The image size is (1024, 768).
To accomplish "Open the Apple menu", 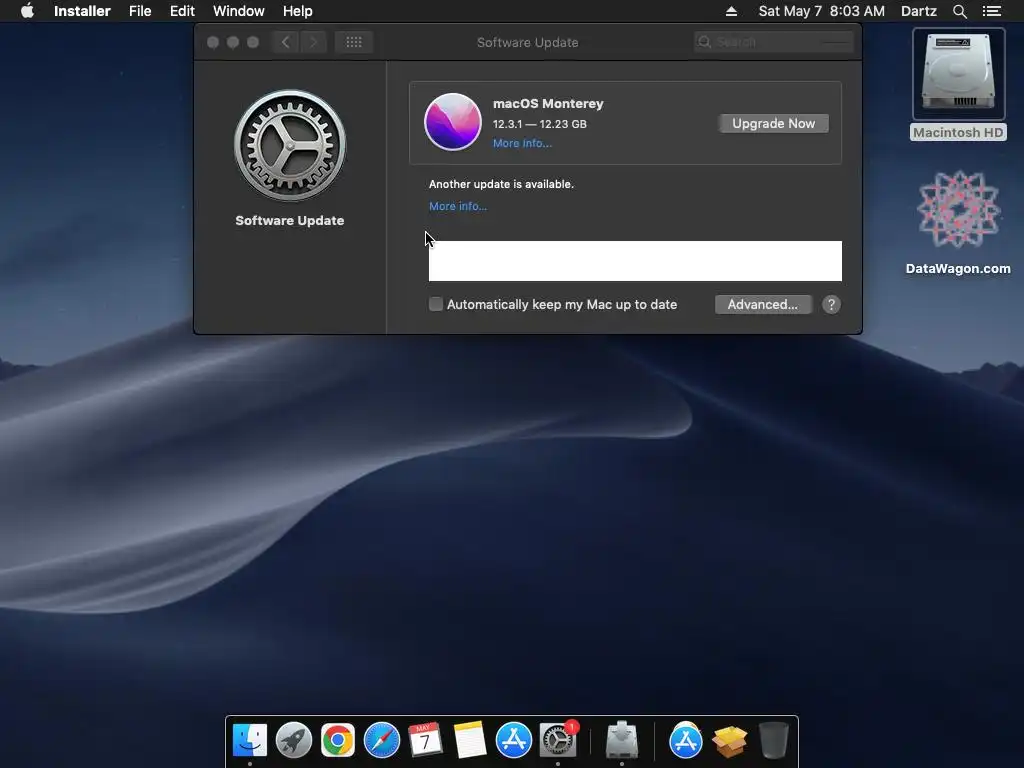I will [27, 11].
